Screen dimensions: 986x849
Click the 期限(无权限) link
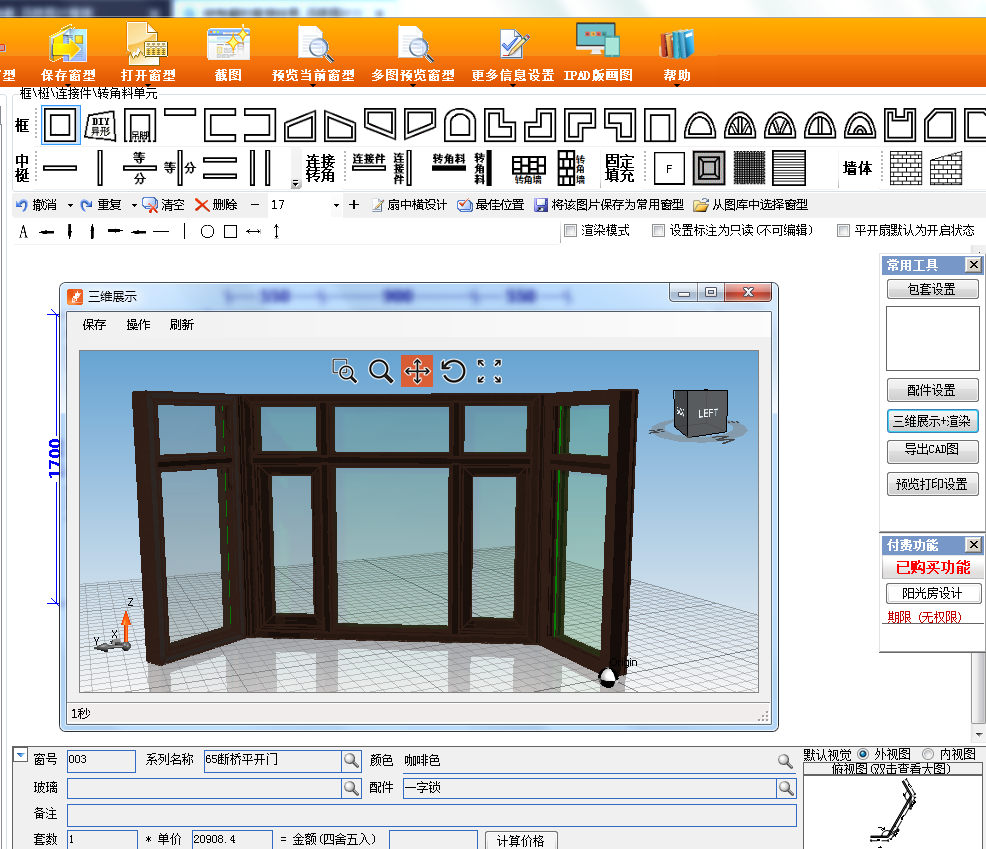(924, 617)
